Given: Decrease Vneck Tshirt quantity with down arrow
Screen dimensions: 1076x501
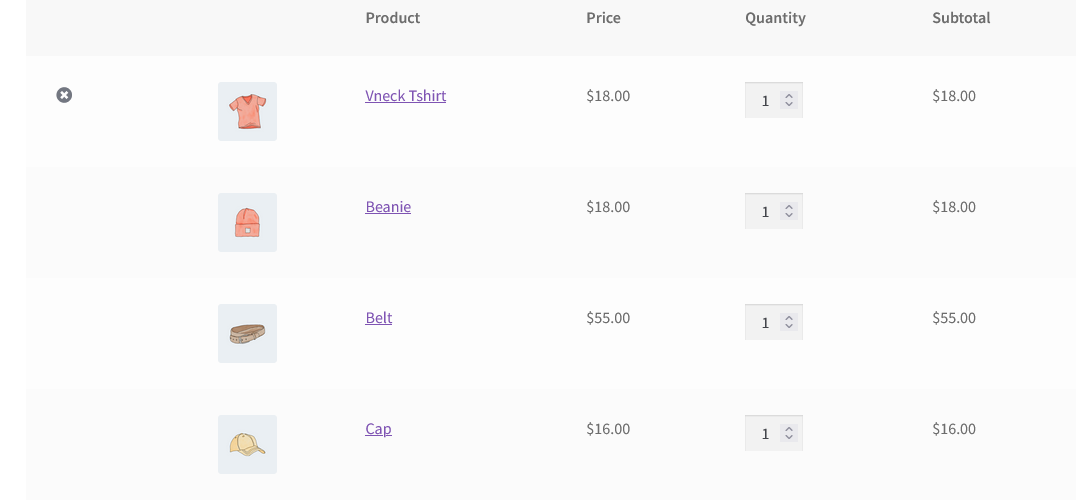Looking at the screenshot, I should point(789,104).
